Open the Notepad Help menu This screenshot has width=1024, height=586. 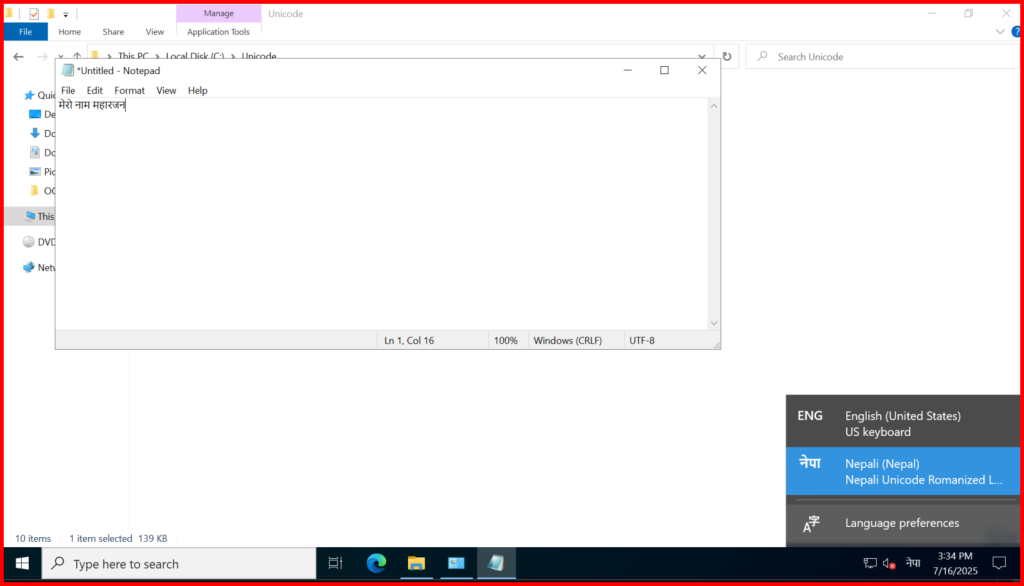pyautogui.click(x=197, y=90)
